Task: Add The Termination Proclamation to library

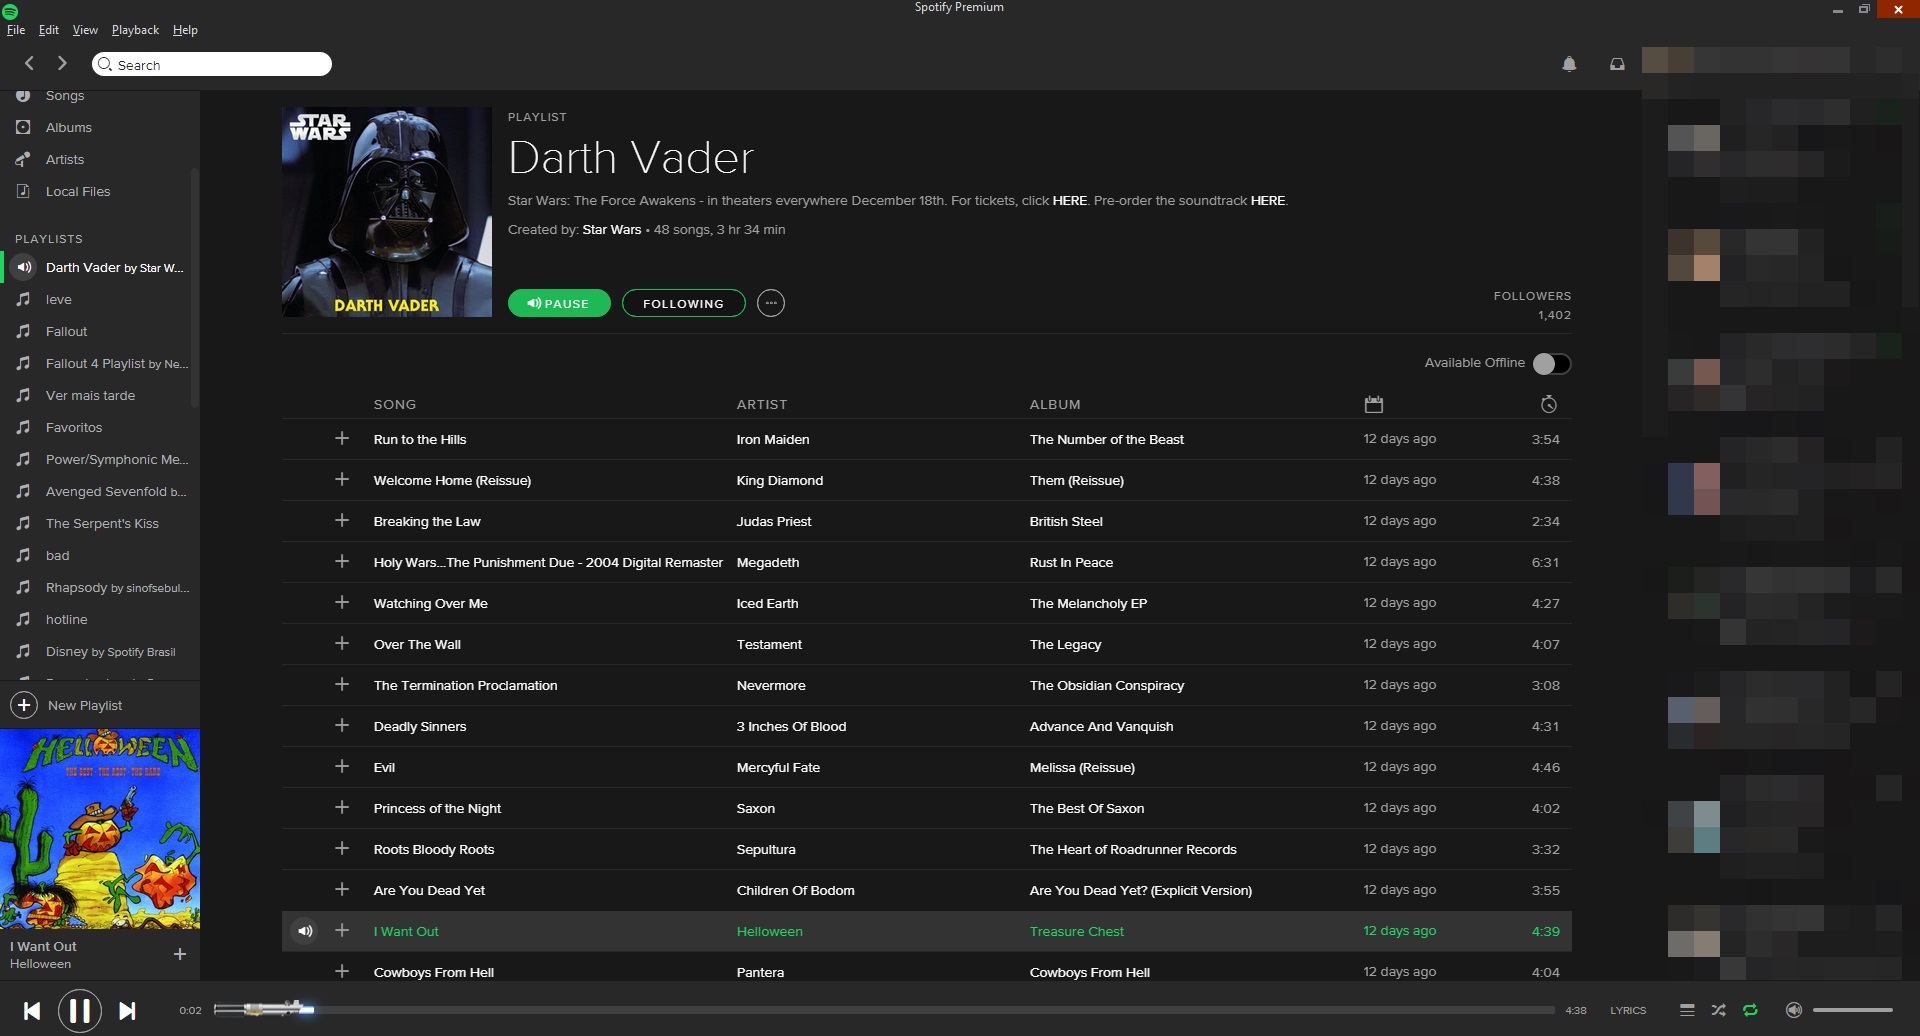Action: [x=342, y=684]
